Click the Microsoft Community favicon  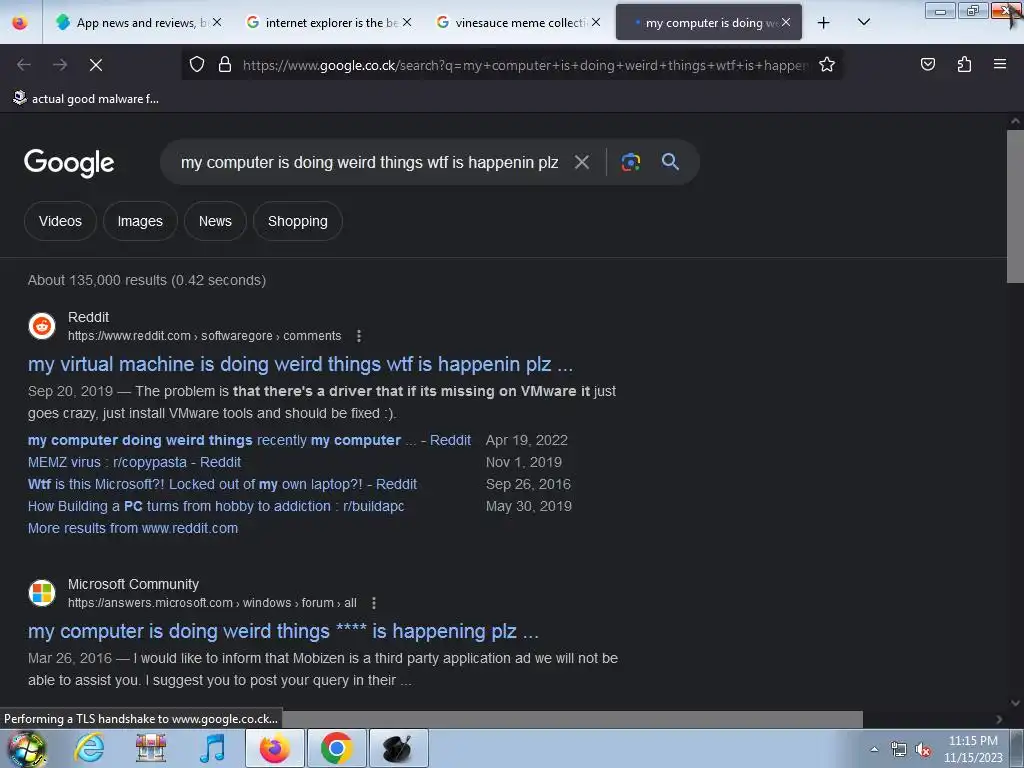pyautogui.click(x=42, y=593)
